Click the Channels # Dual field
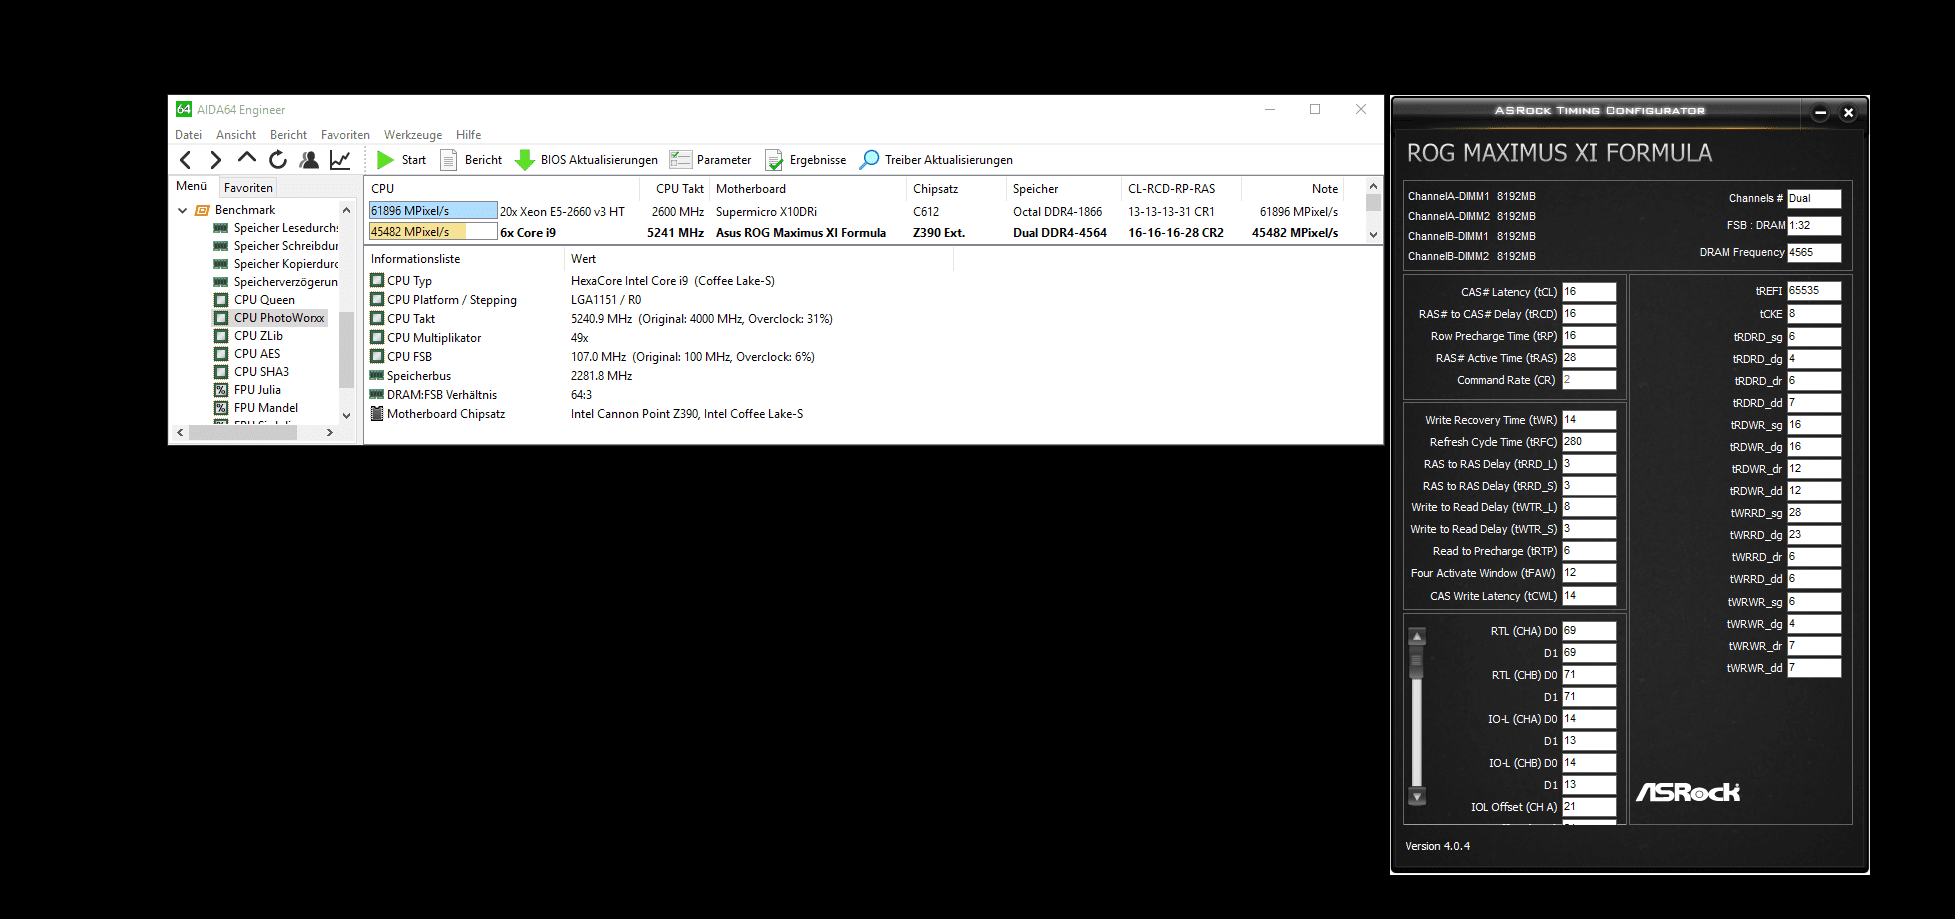The width and height of the screenshot is (1955, 919). 1814,198
